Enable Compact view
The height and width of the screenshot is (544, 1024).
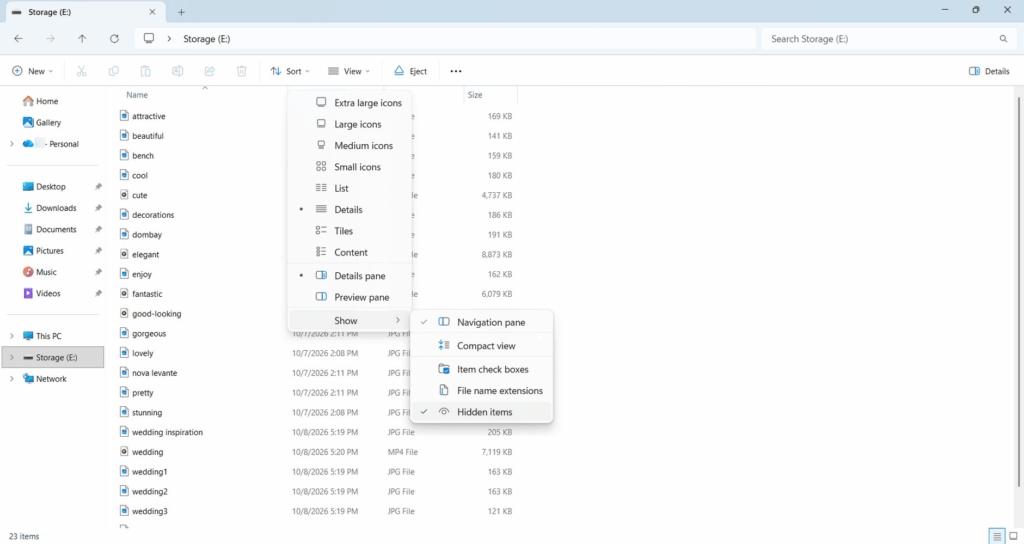482,346
